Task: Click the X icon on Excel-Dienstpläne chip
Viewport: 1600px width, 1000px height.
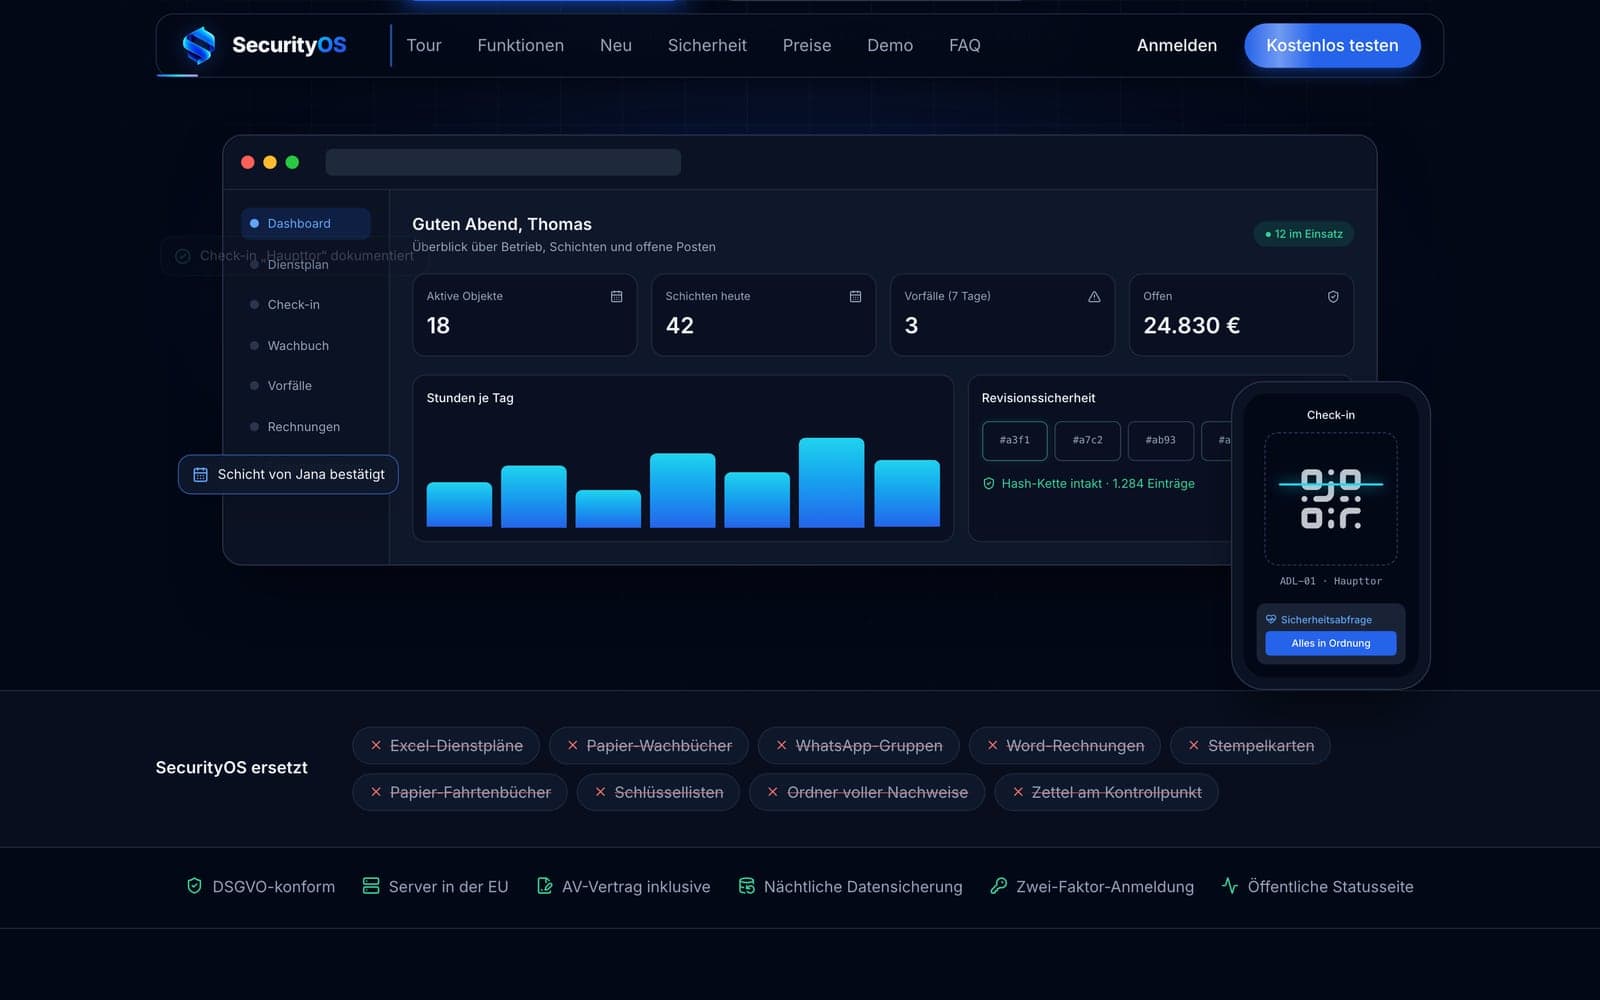Action: pyautogui.click(x=376, y=745)
